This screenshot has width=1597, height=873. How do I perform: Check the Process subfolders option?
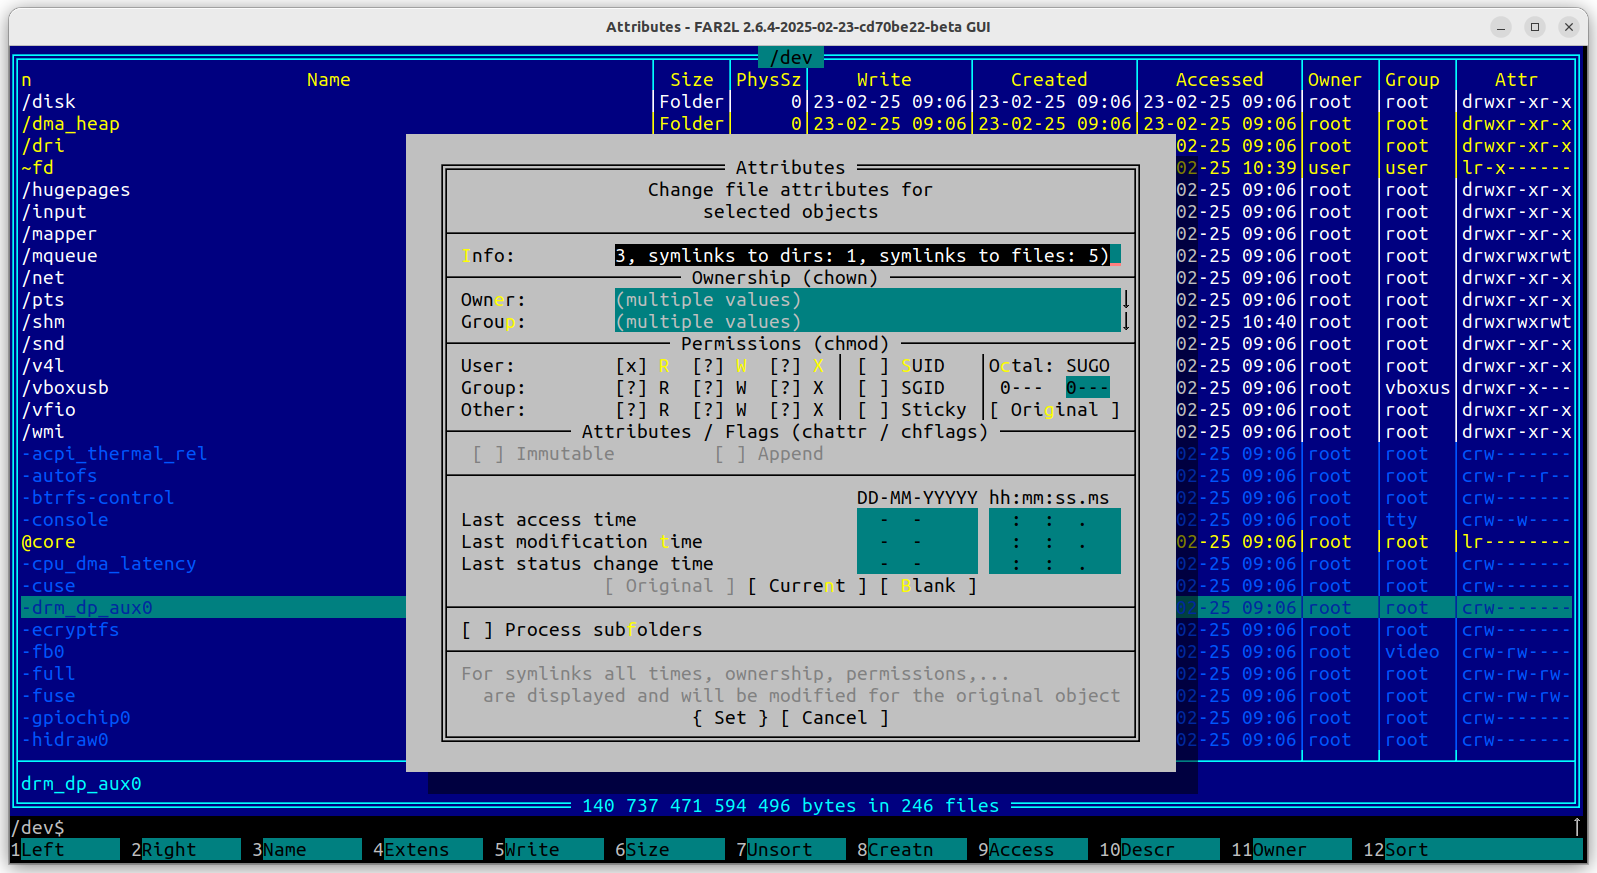[x=477, y=630]
